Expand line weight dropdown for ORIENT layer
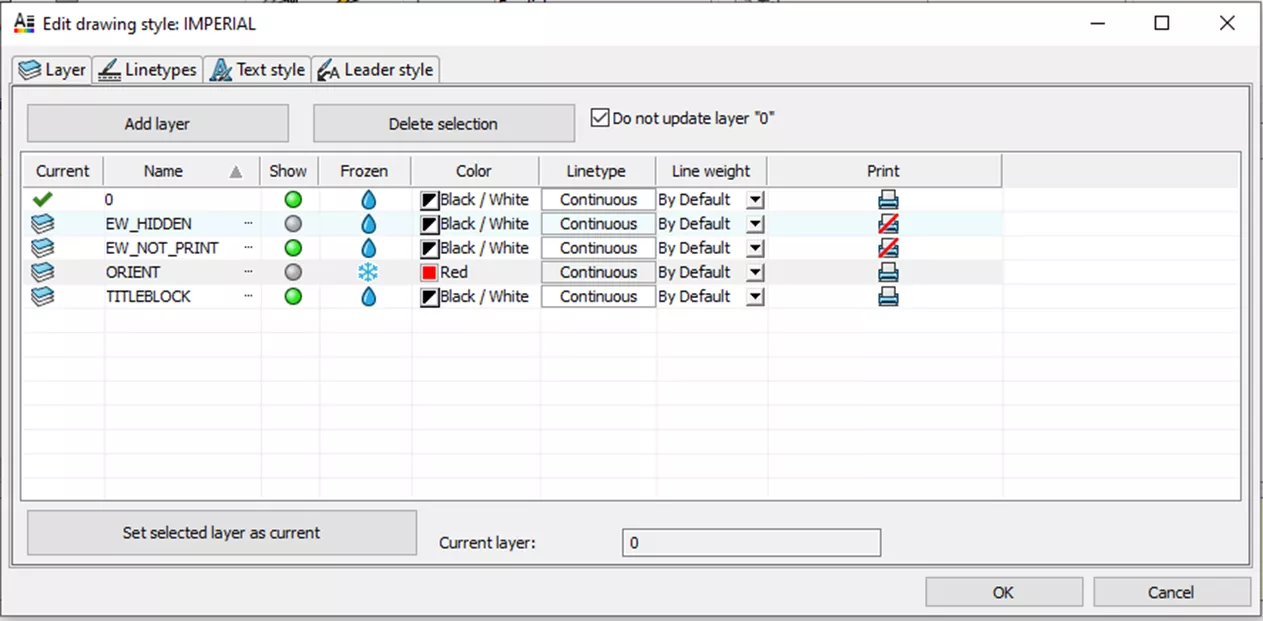 (x=755, y=272)
